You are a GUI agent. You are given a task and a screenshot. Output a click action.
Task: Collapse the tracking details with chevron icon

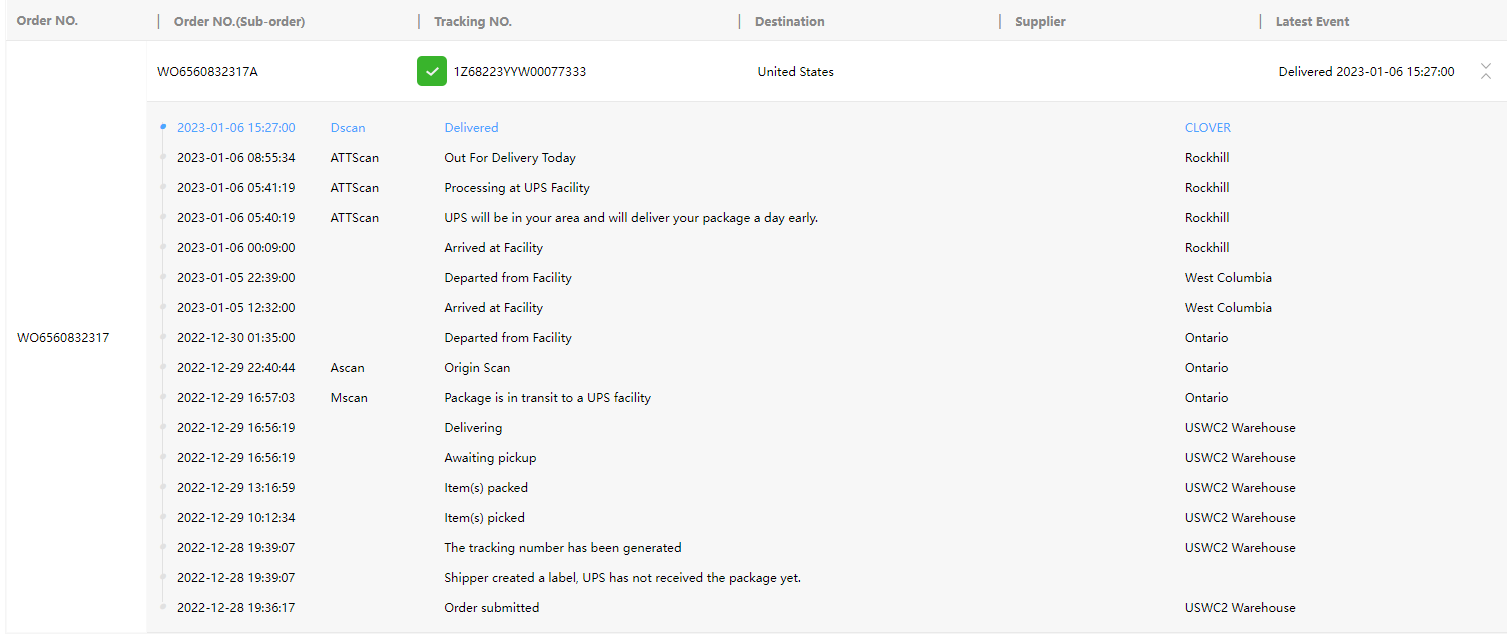pos(1485,72)
